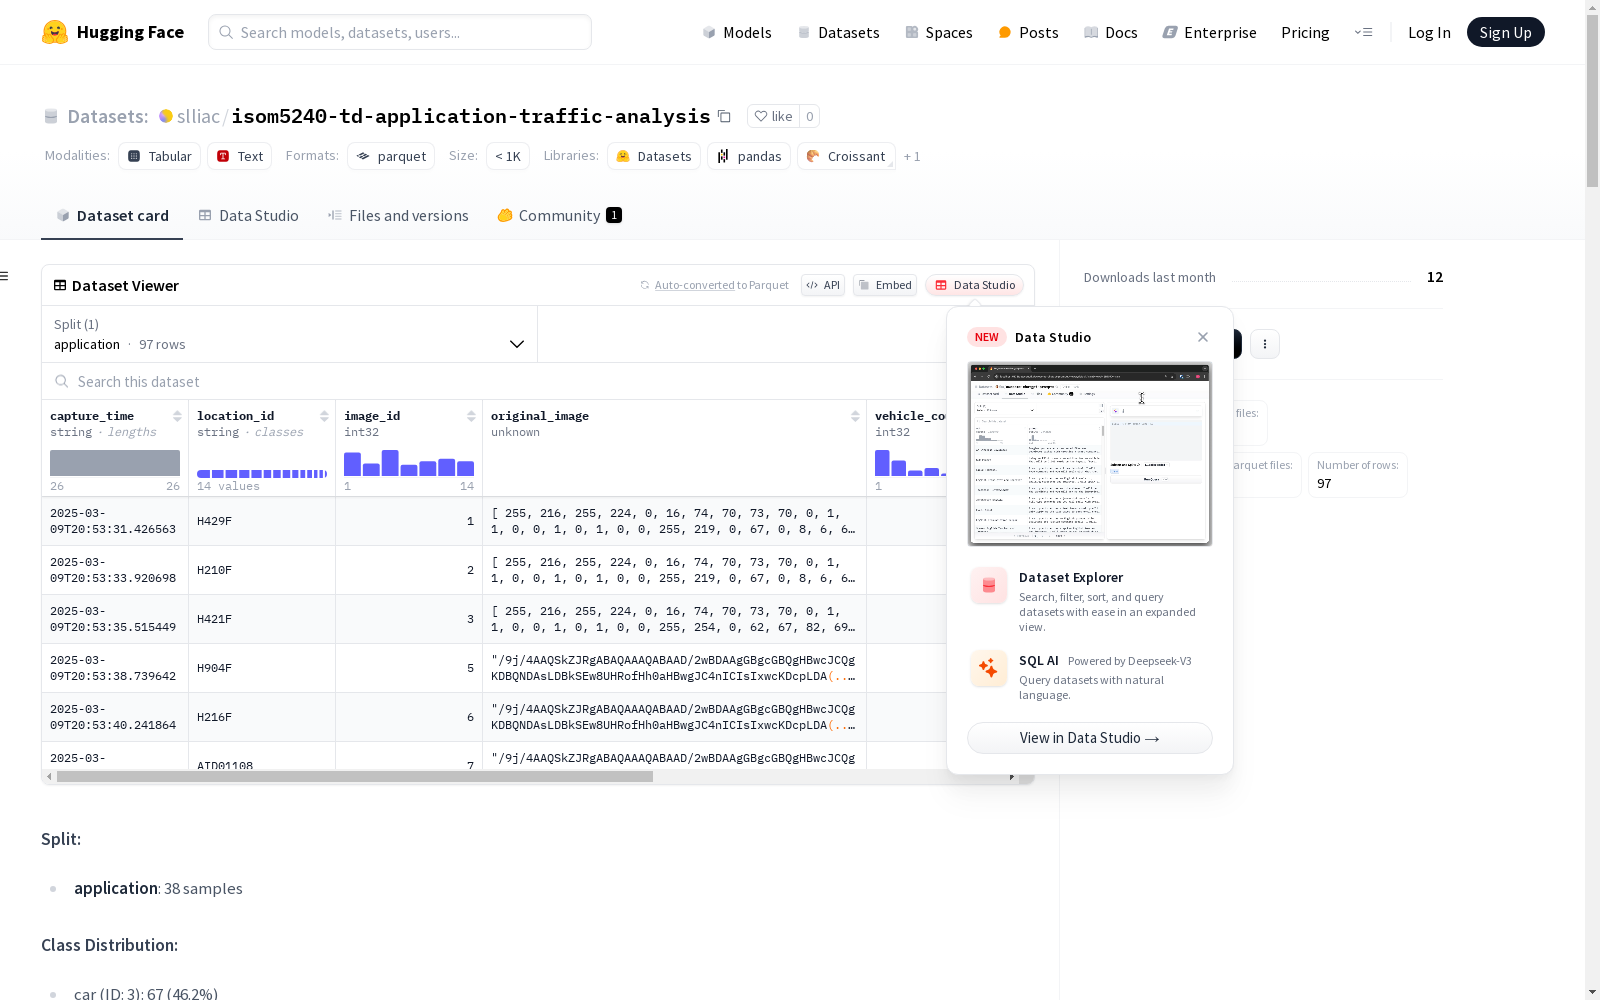Sort by original_image column arrows
The height and width of the screenshot is (1000, 1600).
pos(855,416)
